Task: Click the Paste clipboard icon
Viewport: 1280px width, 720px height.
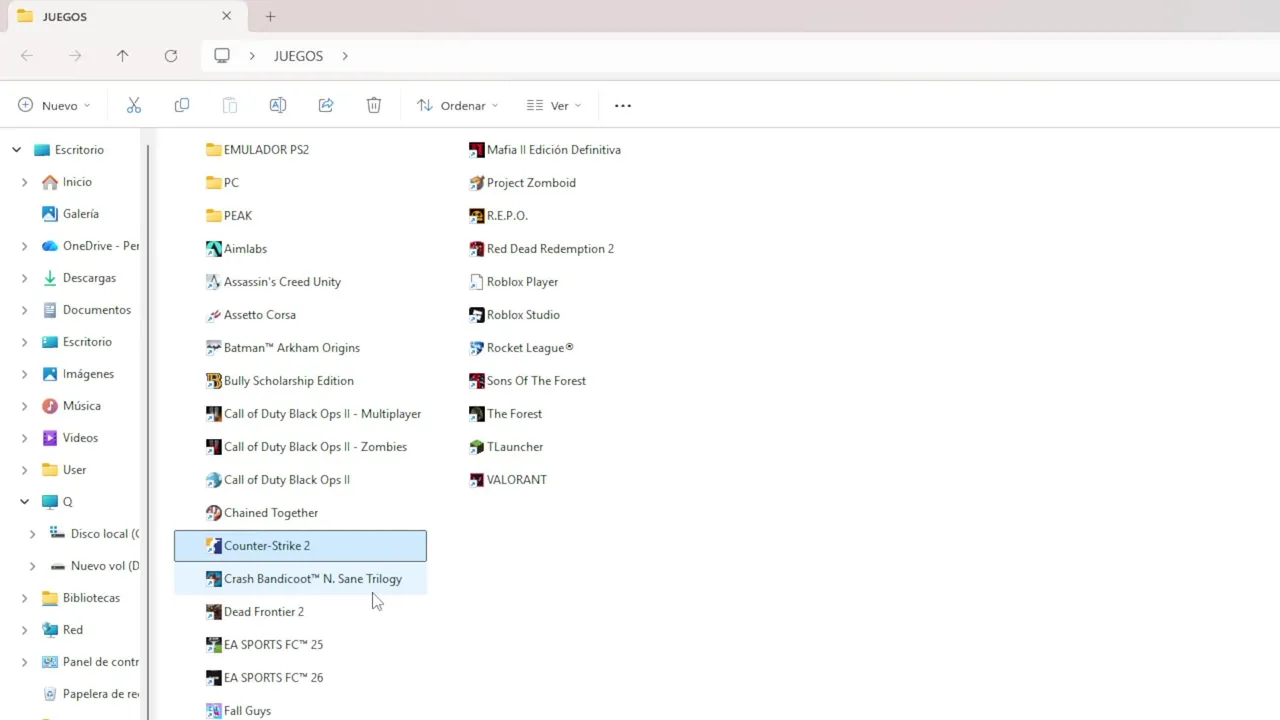Action: 230,105
